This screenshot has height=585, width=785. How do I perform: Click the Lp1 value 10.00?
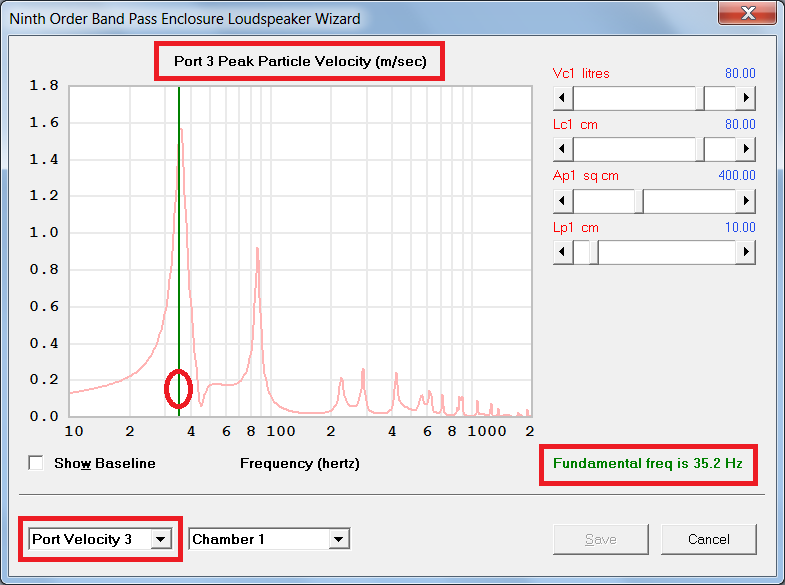[740, 228]
